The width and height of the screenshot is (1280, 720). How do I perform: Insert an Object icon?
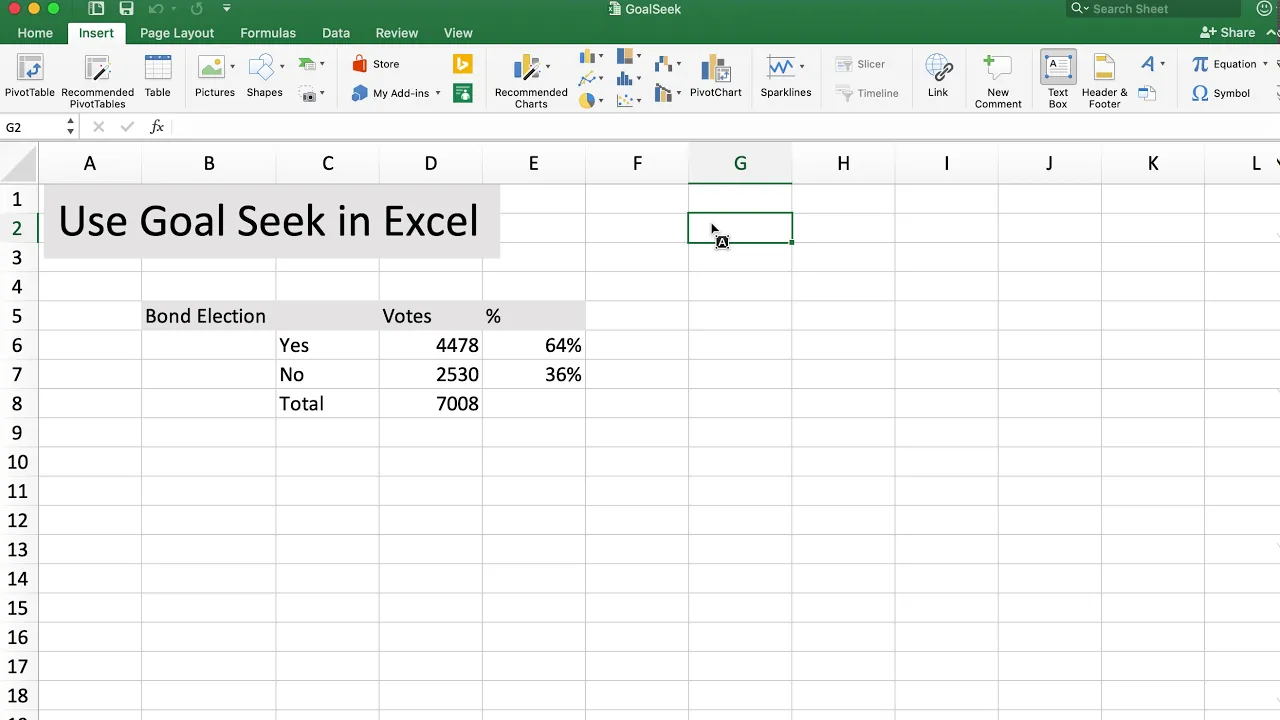pyautogui.click(x=1147, y=94)
